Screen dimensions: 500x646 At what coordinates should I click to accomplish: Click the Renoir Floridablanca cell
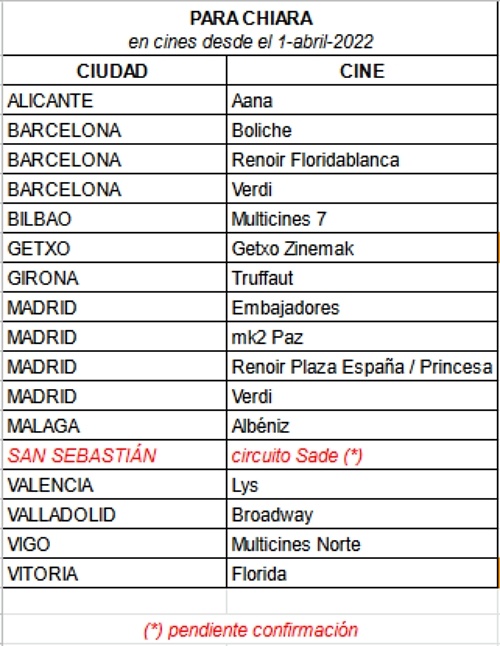click(362, 160)
